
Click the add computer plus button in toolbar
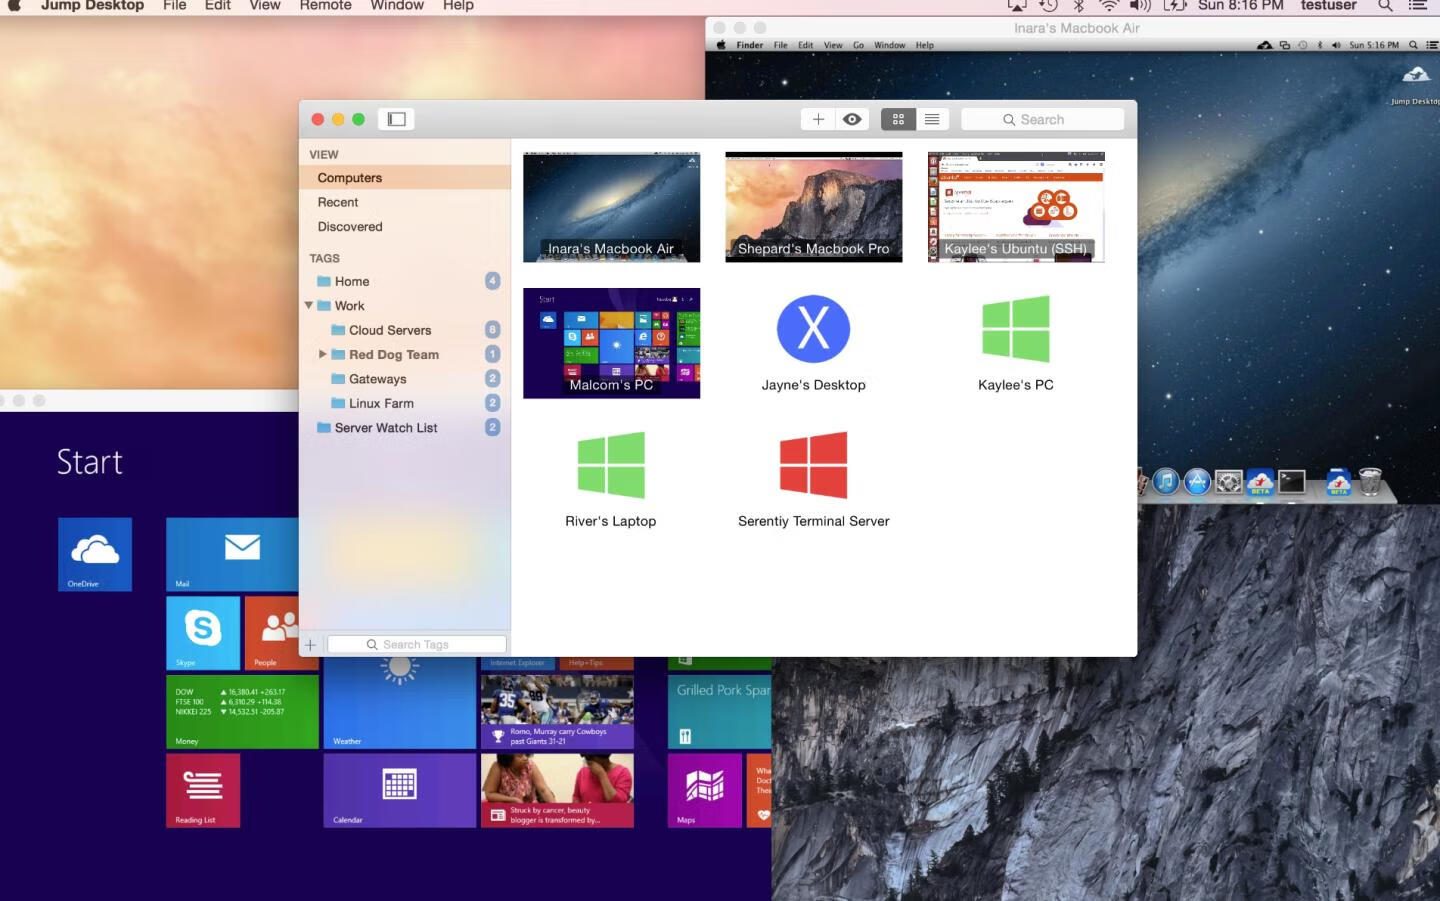coord(818,119)
